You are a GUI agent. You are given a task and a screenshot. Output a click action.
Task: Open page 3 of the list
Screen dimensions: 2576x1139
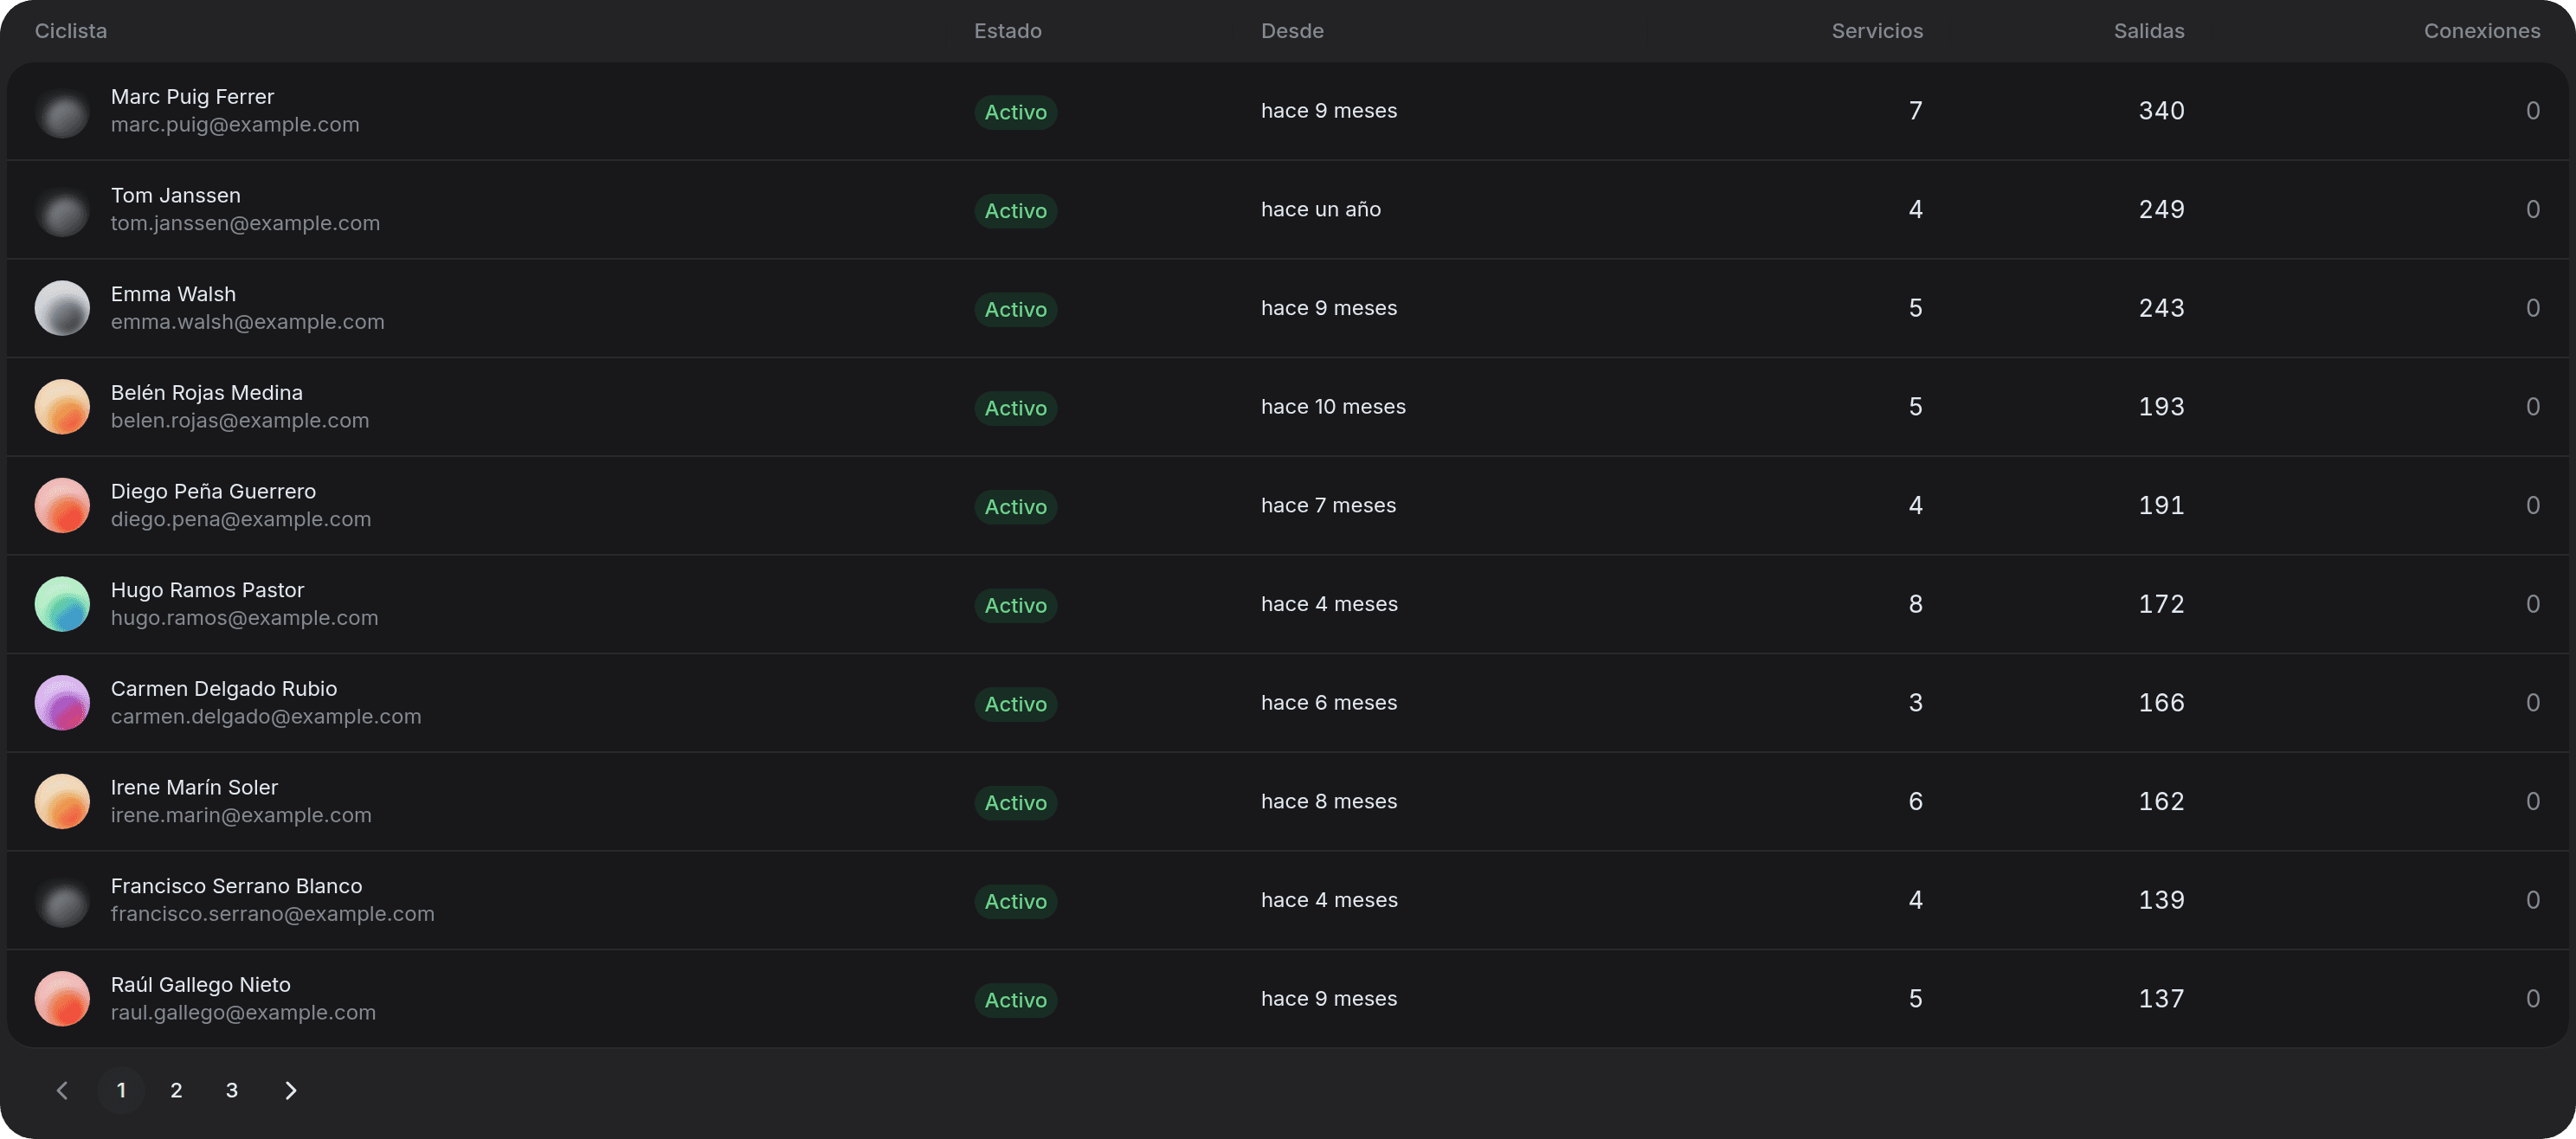231,1090
